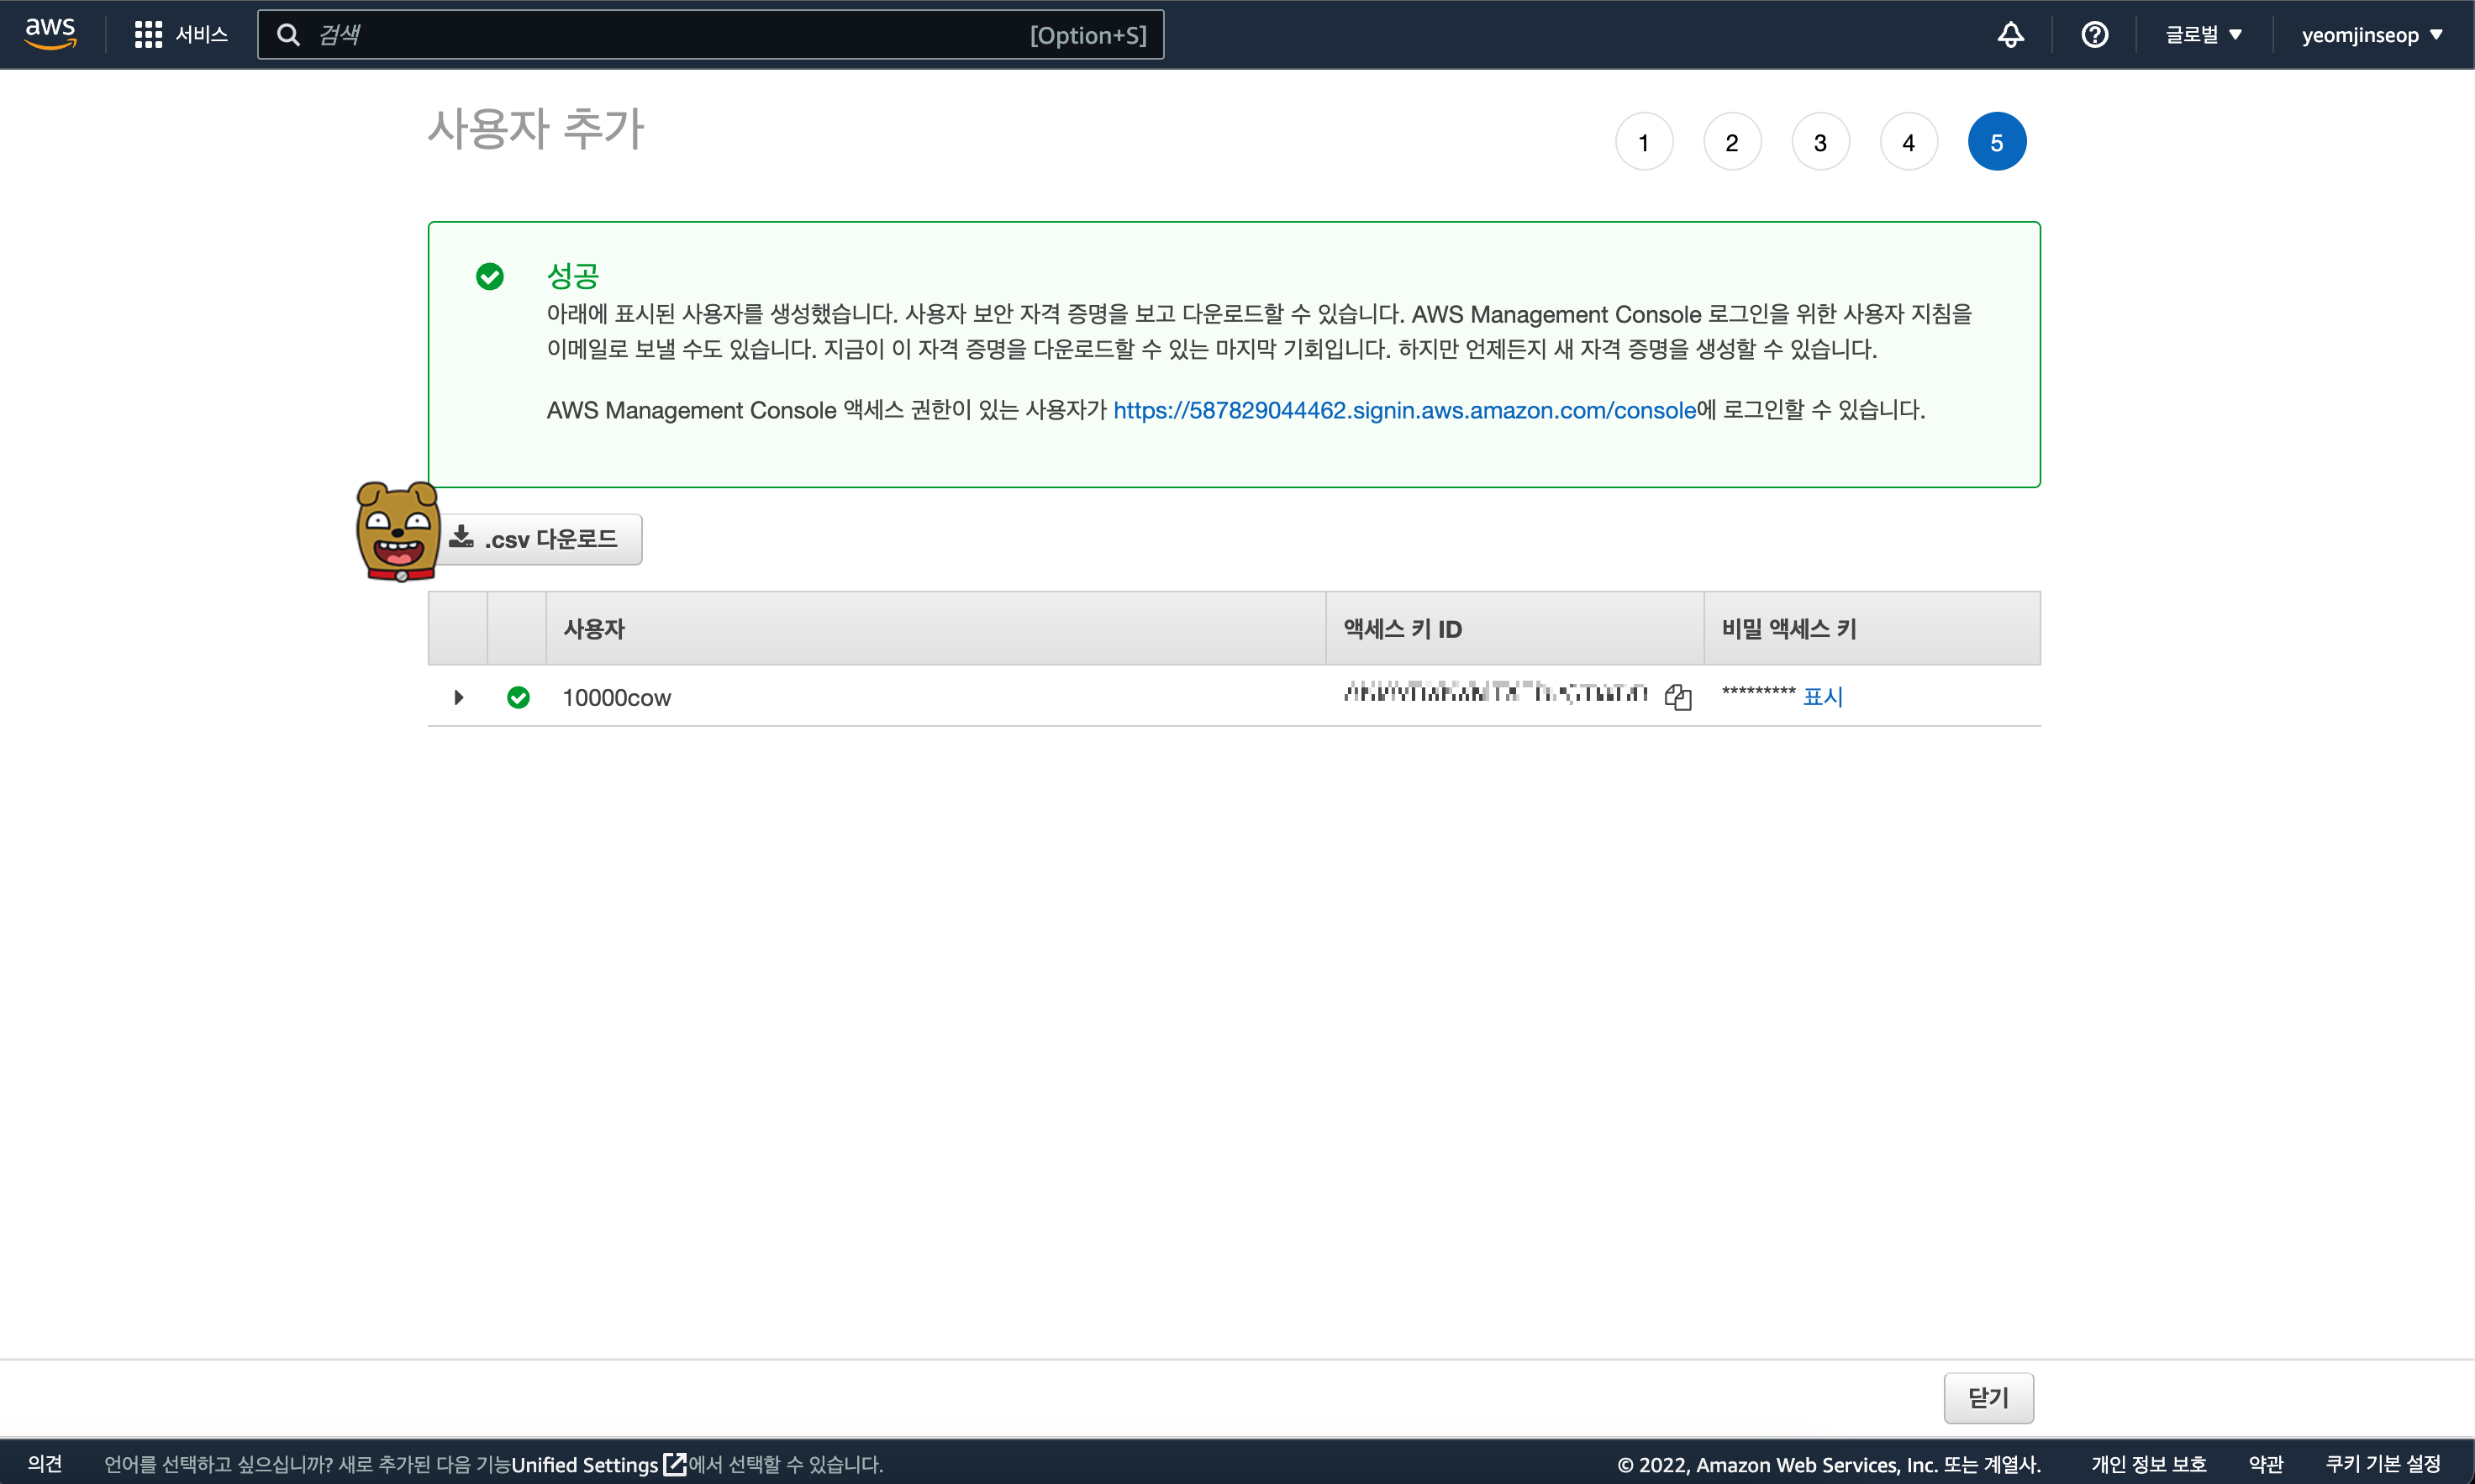Go to step 1 of wizard

point(1643,142)
